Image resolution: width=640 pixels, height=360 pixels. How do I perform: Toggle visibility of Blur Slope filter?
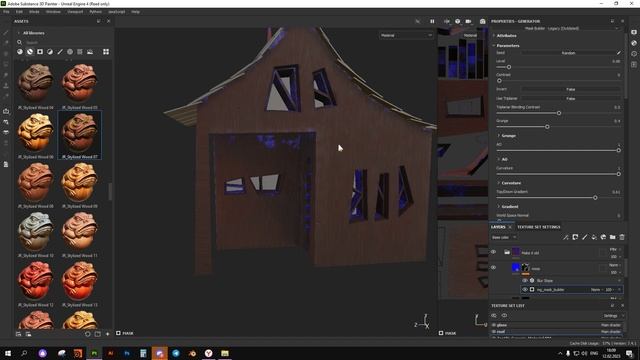525,280
